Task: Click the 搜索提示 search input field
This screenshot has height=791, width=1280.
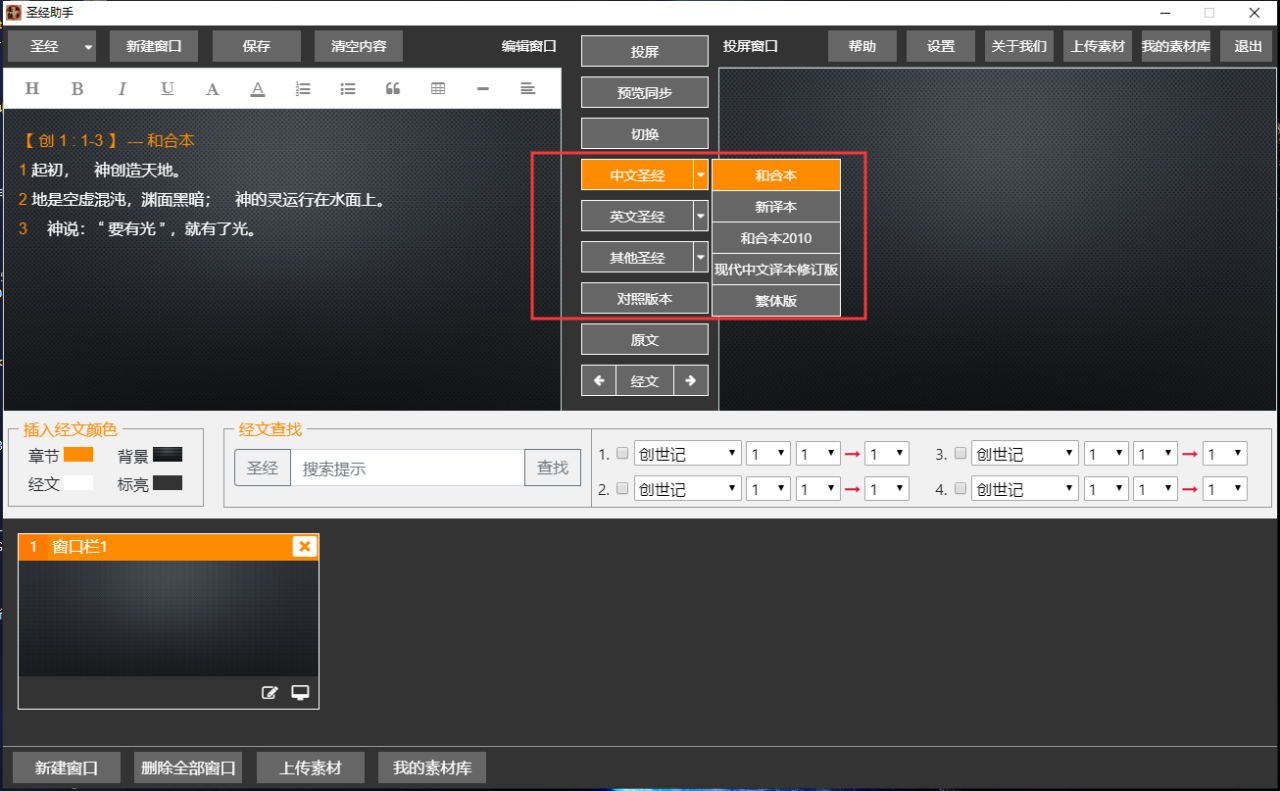Action: click(407, 468)
